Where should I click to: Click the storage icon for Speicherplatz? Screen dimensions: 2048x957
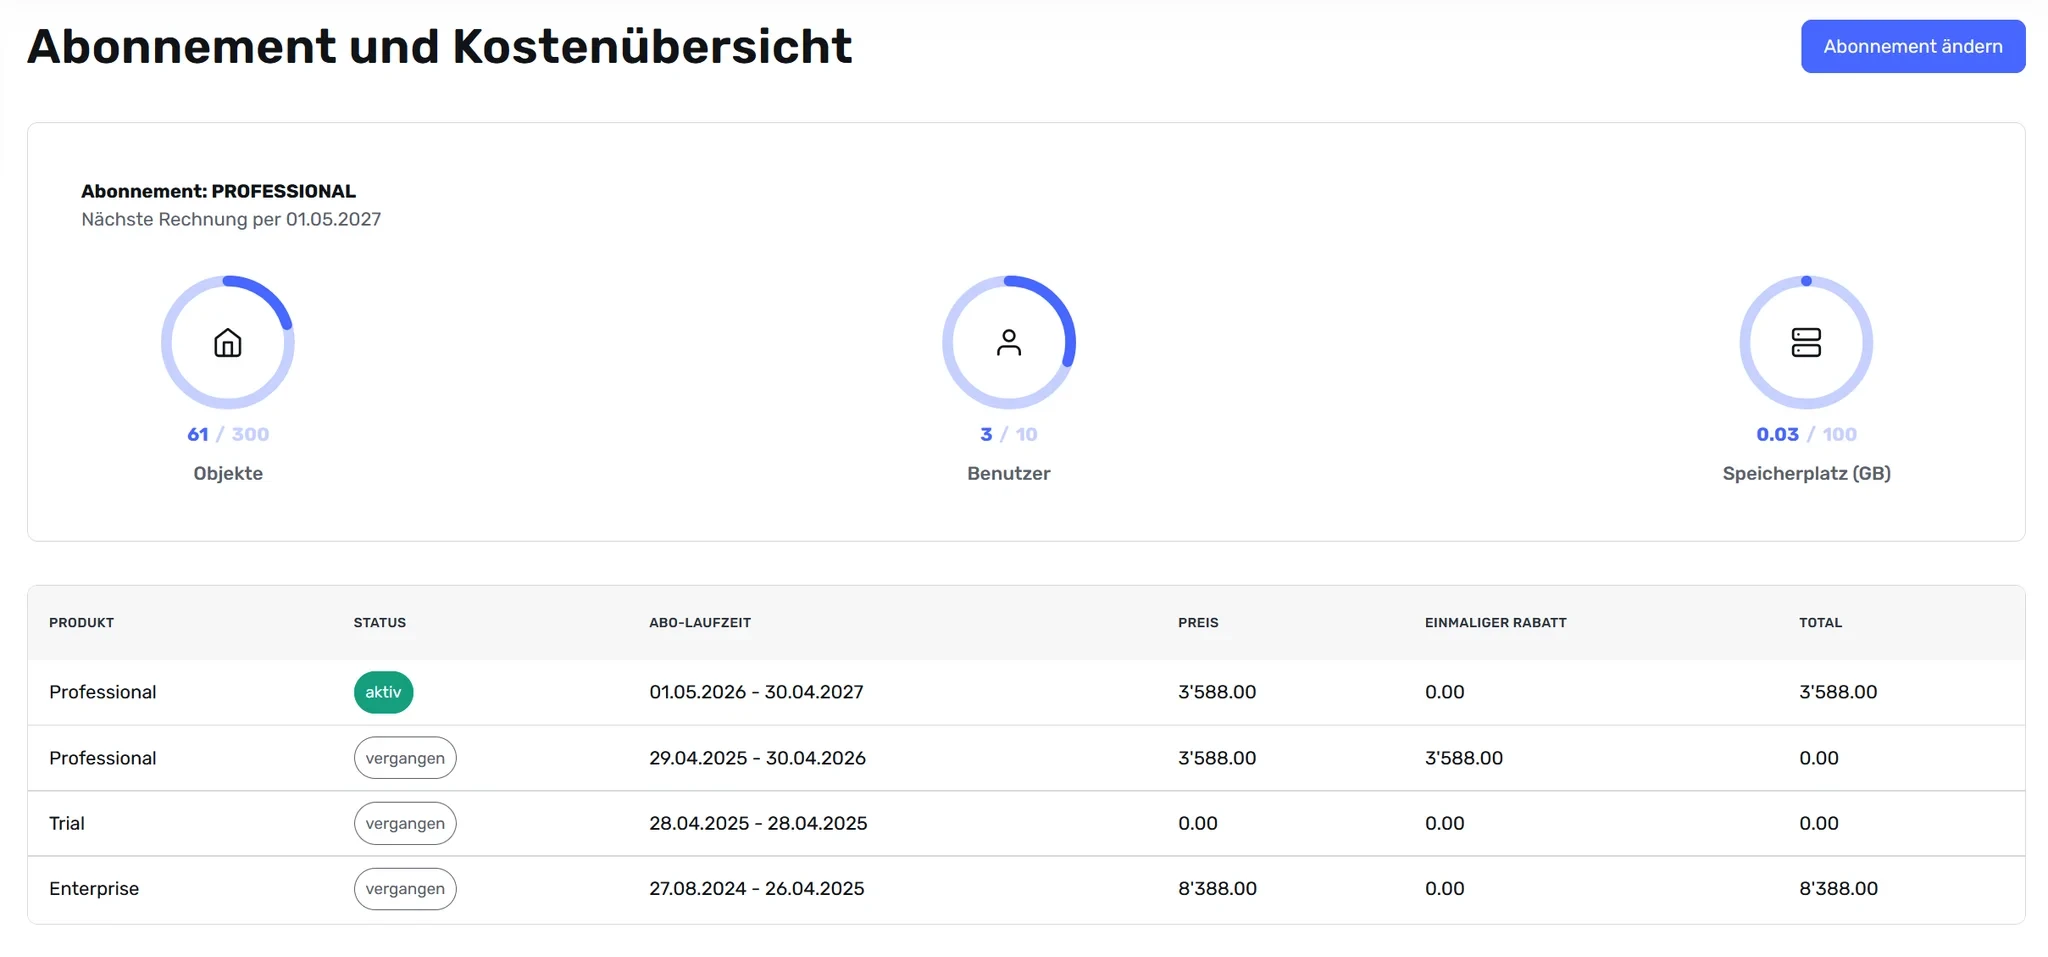click(x=1805, y=342)
